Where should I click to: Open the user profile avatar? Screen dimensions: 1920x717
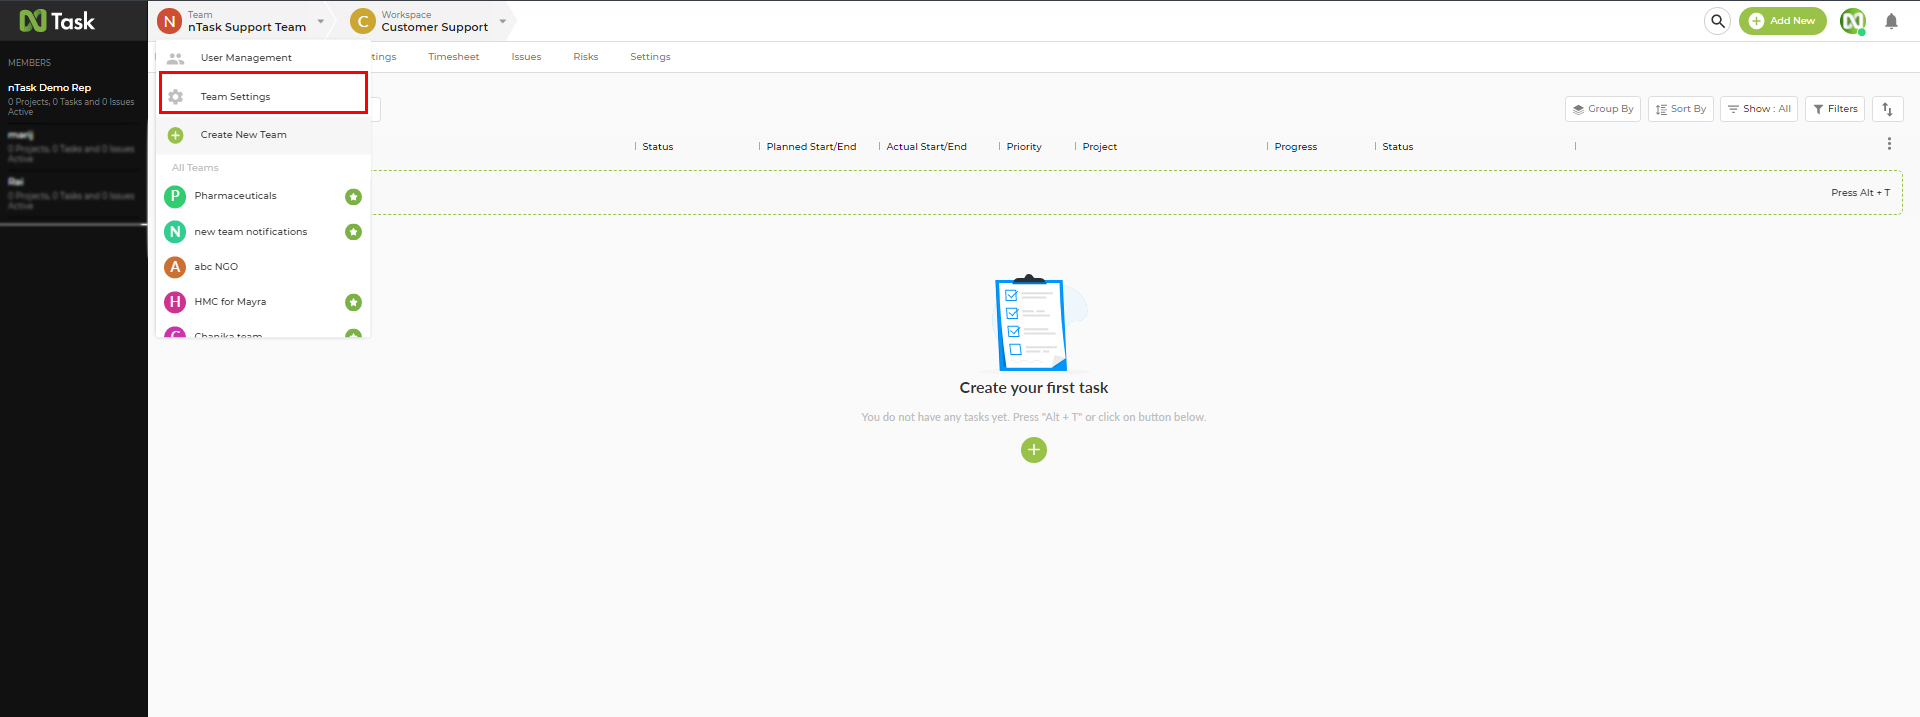pyautogui.click(x=1853, y=21)
